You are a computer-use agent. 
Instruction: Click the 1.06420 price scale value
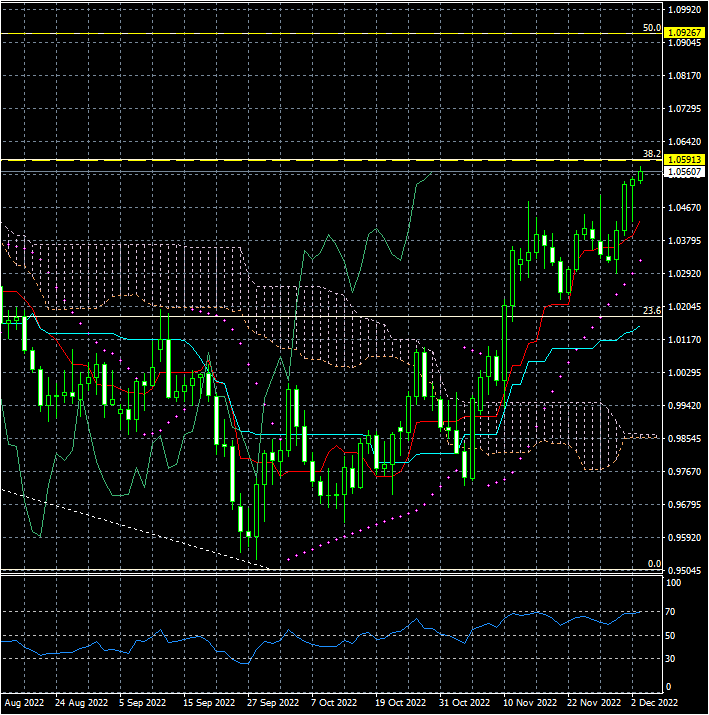tap(684, 142)
